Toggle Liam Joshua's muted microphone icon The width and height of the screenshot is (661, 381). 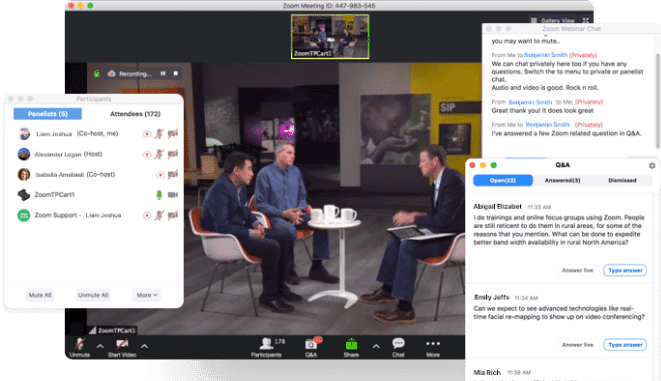click(x=159, y=134)
